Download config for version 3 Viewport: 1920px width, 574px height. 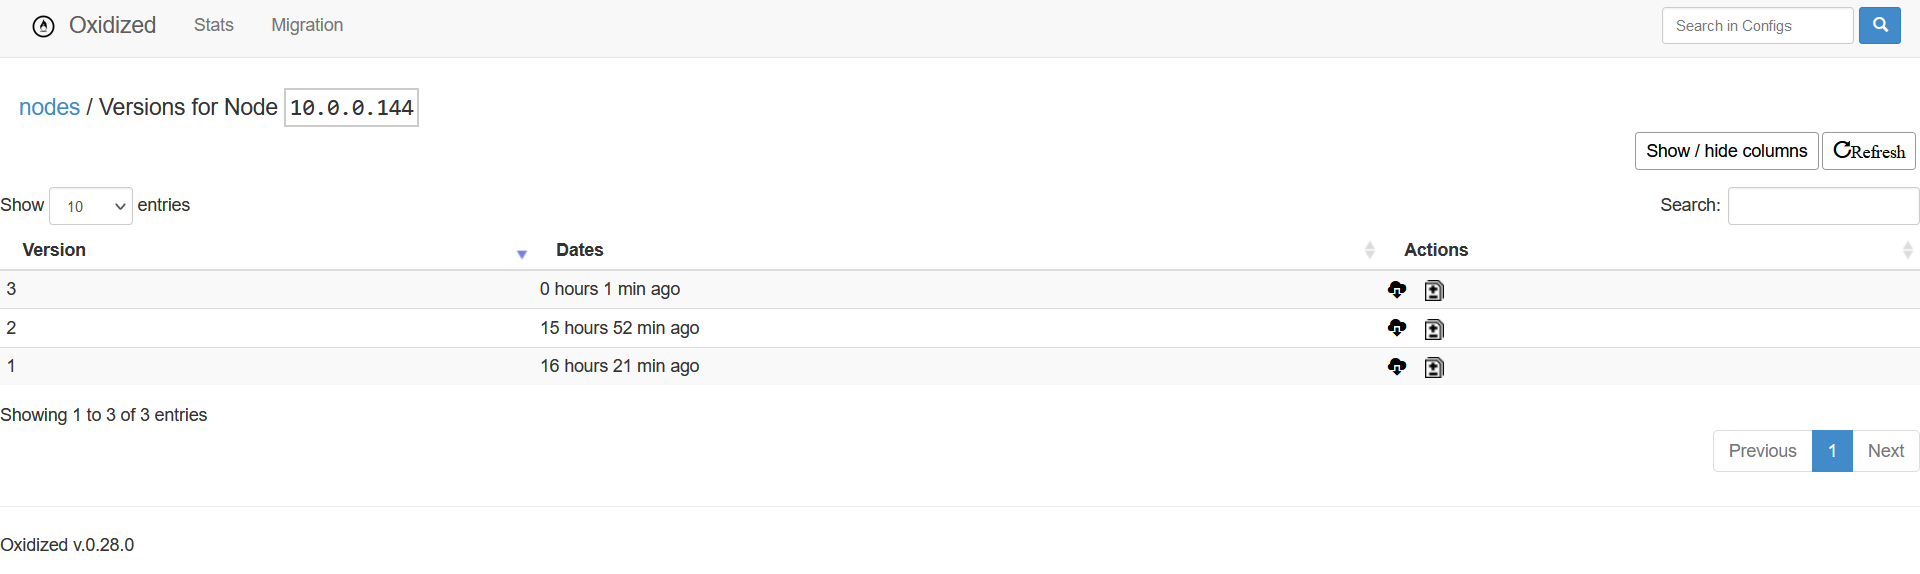coord(1397,290)
